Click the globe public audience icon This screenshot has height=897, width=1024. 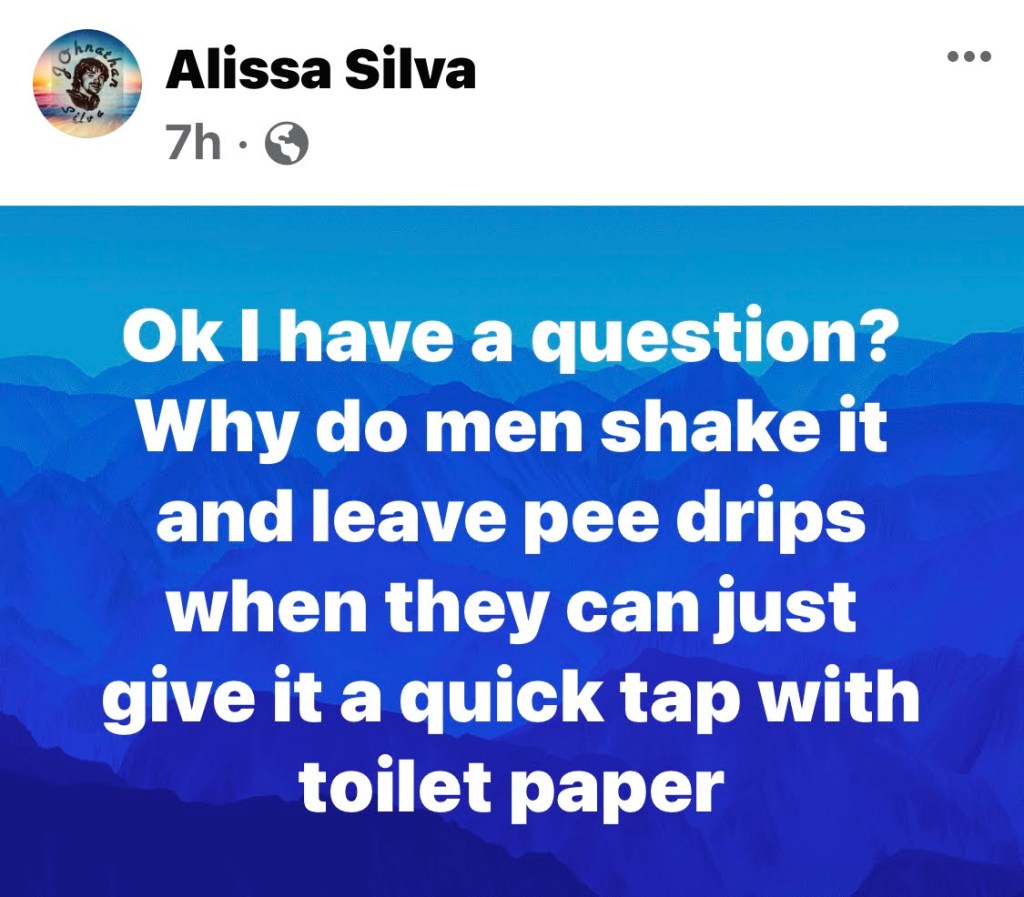[285, 144]
